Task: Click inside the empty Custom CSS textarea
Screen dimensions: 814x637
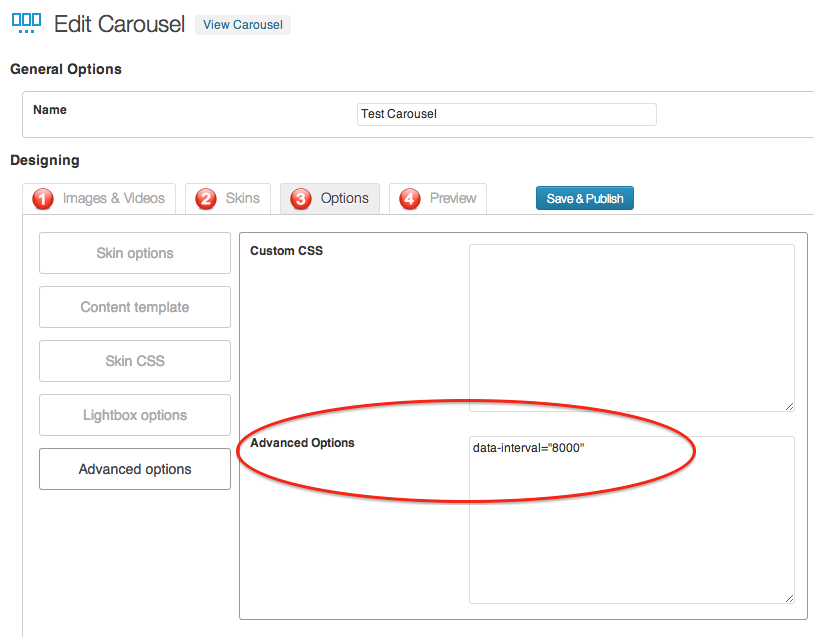Action: (631, 327)
